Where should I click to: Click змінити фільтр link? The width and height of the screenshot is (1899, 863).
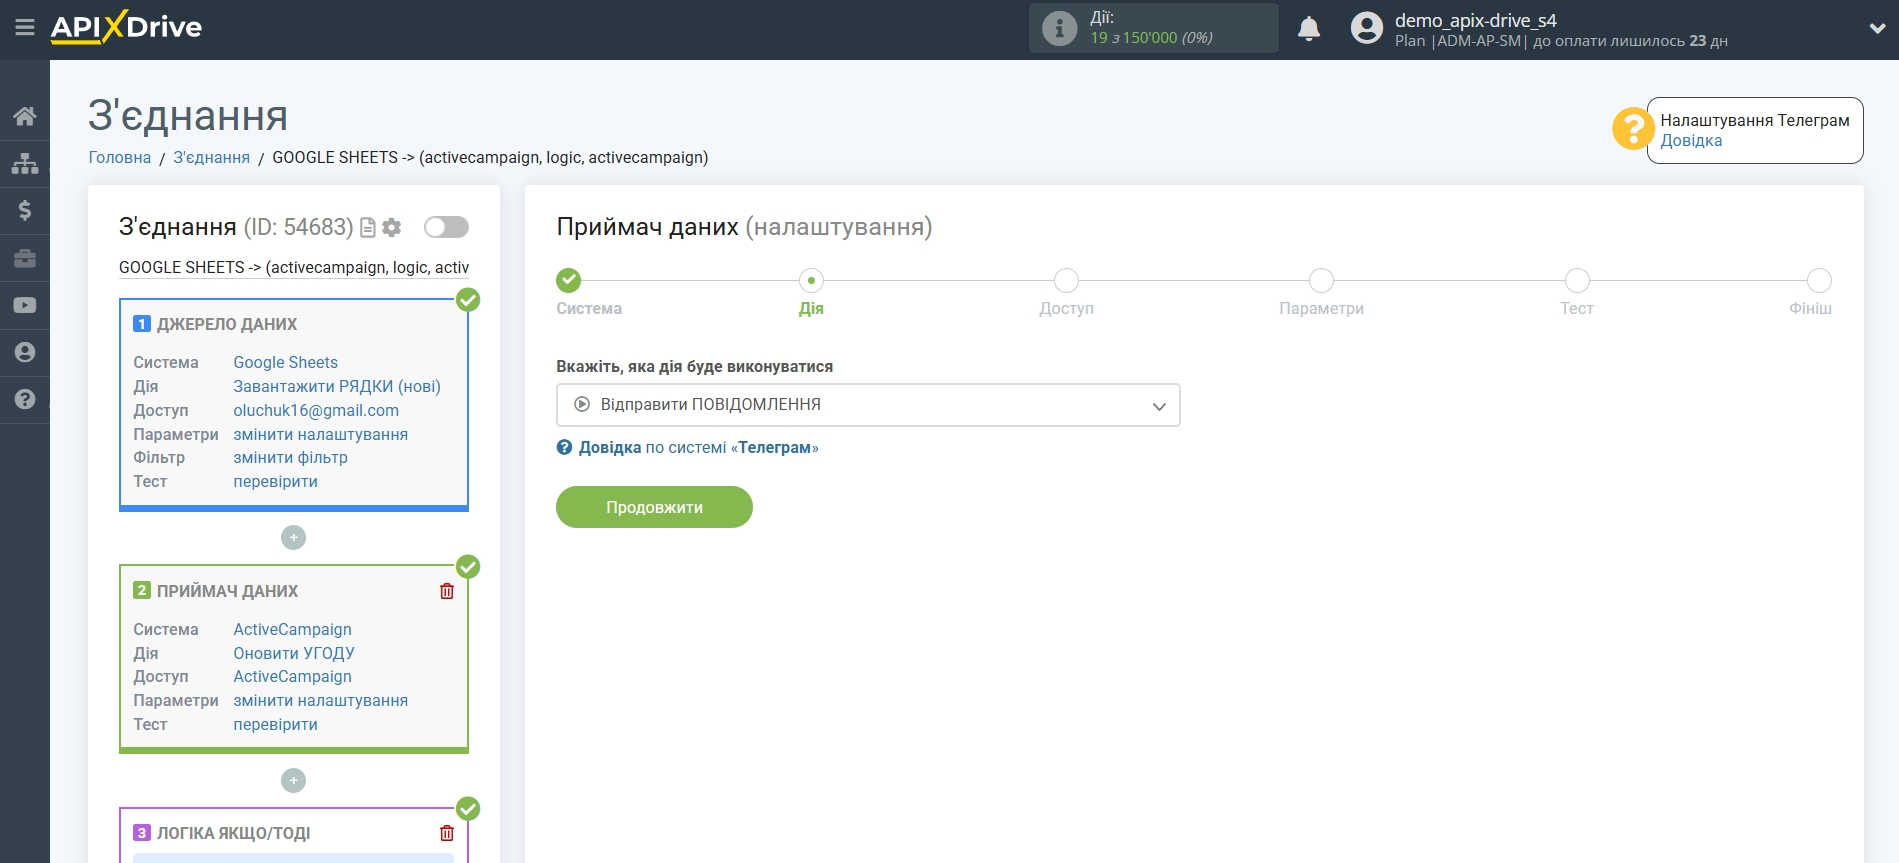291,458
